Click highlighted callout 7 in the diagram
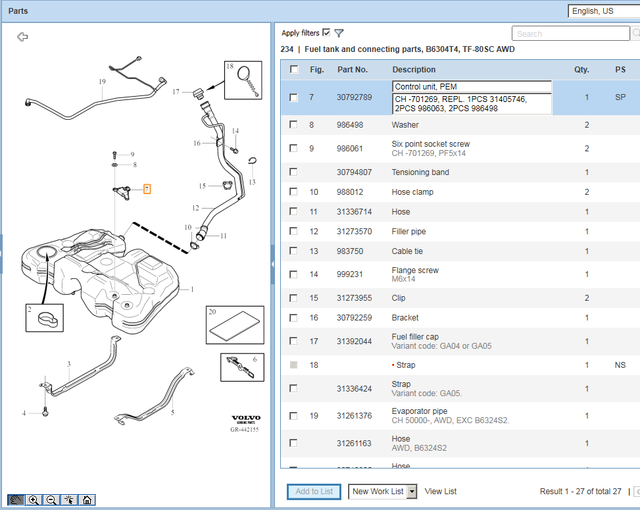Screen dimensions: 640x510 (147, 188)
